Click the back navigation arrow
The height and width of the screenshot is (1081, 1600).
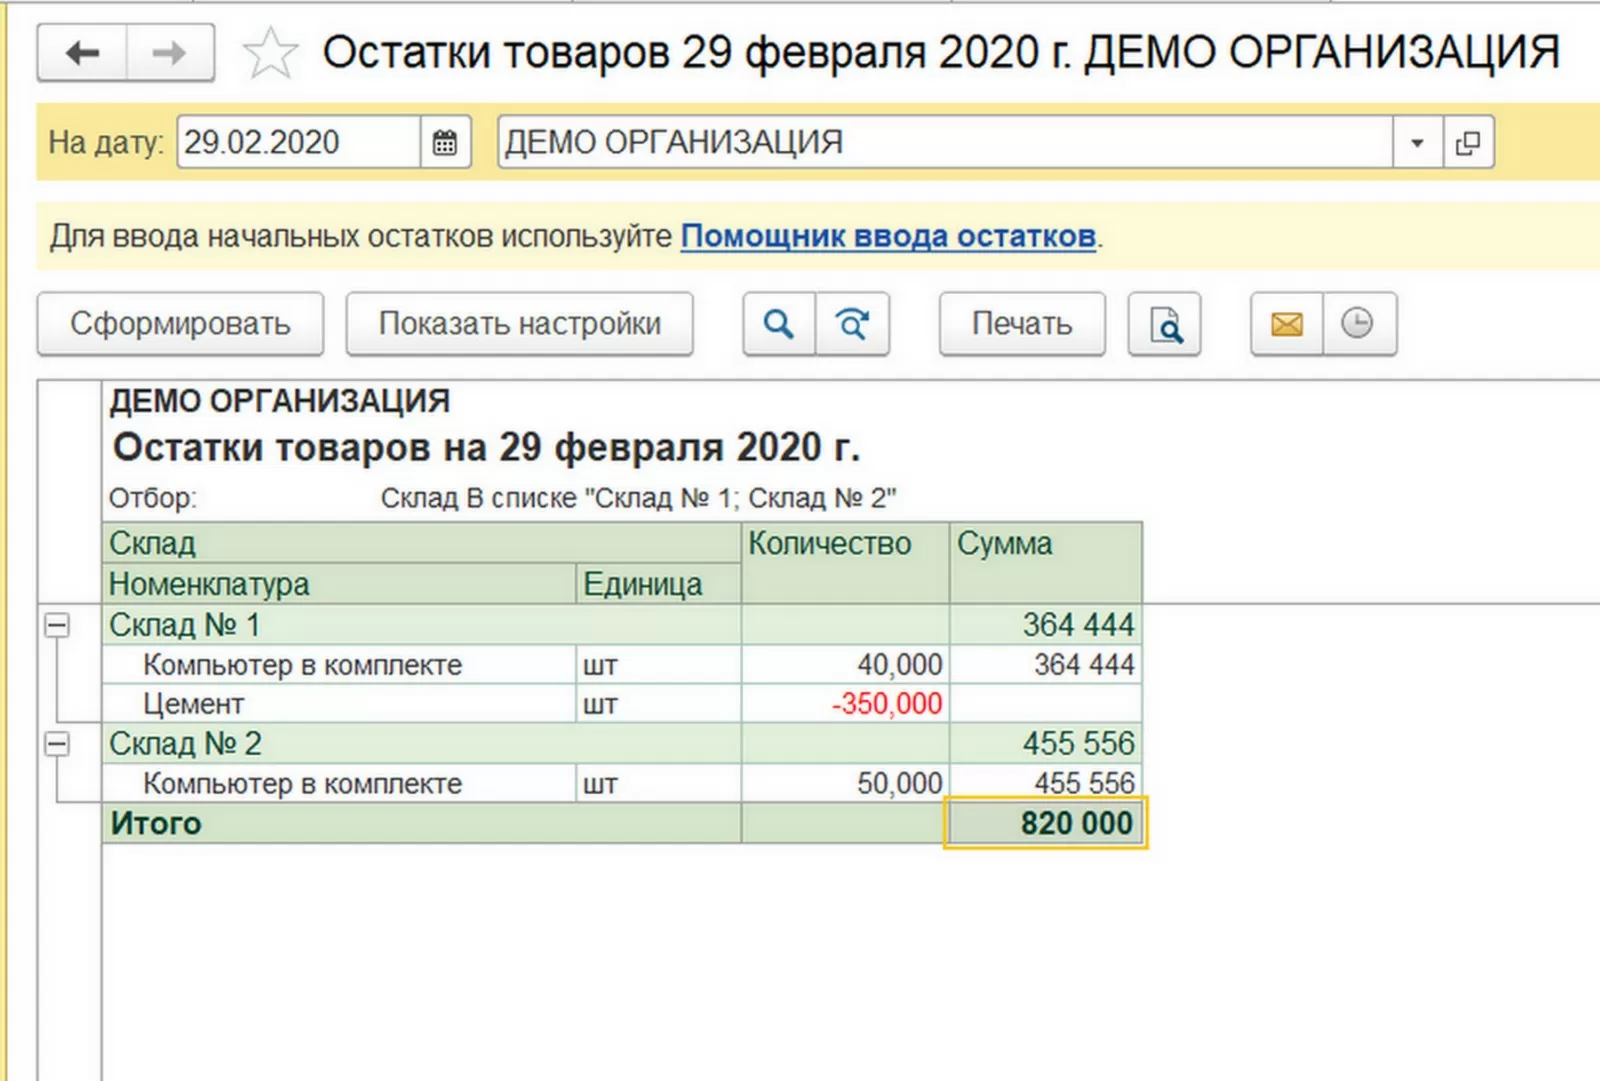coord(82,53)
